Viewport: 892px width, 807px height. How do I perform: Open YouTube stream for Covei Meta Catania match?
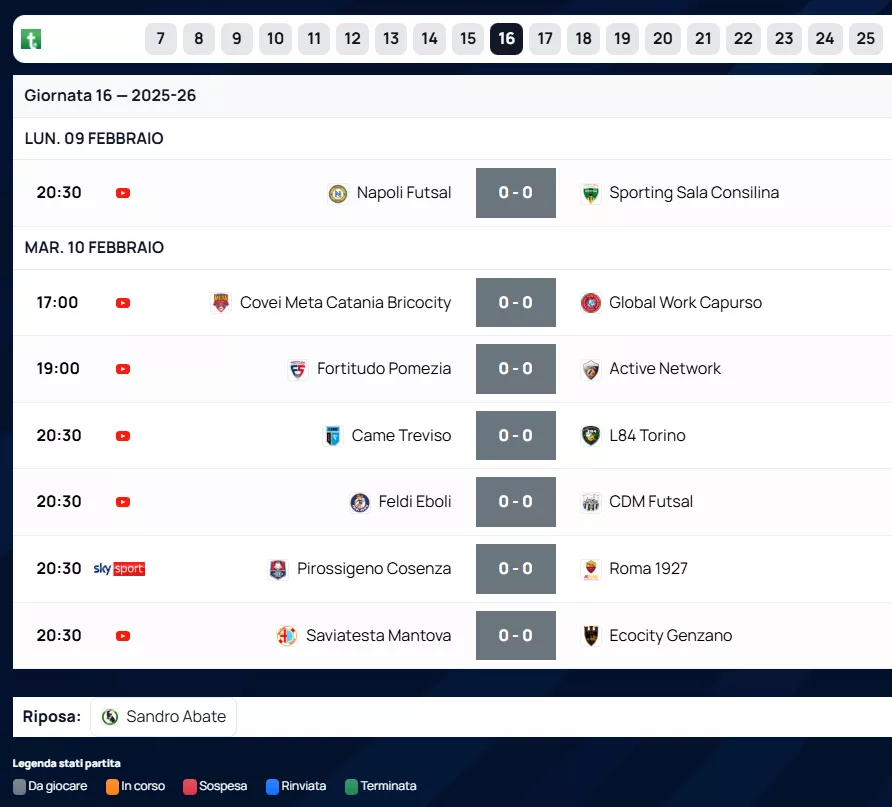point(123,303)
